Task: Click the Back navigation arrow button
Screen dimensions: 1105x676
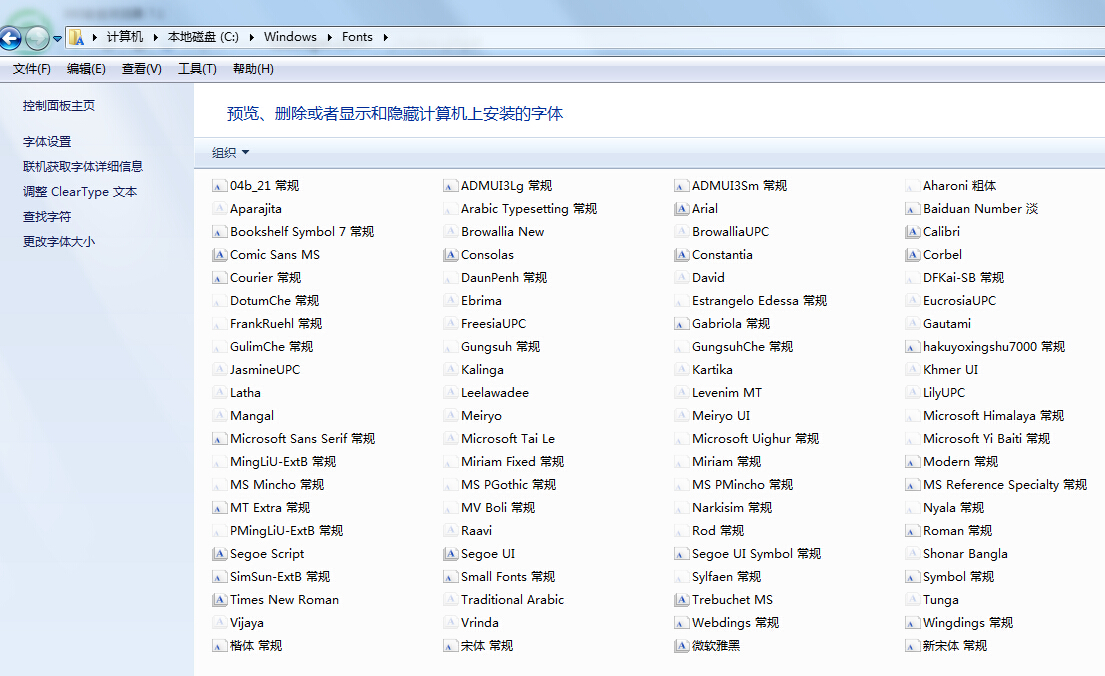Action: [x=10, y=38]
